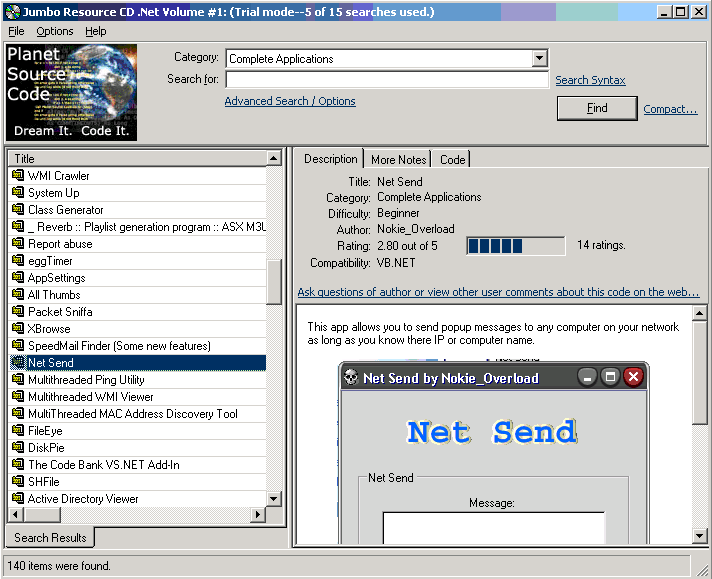Click results list scroll up arrow
The height and width of the screenshot is (579, 712).
click(273, 158)
